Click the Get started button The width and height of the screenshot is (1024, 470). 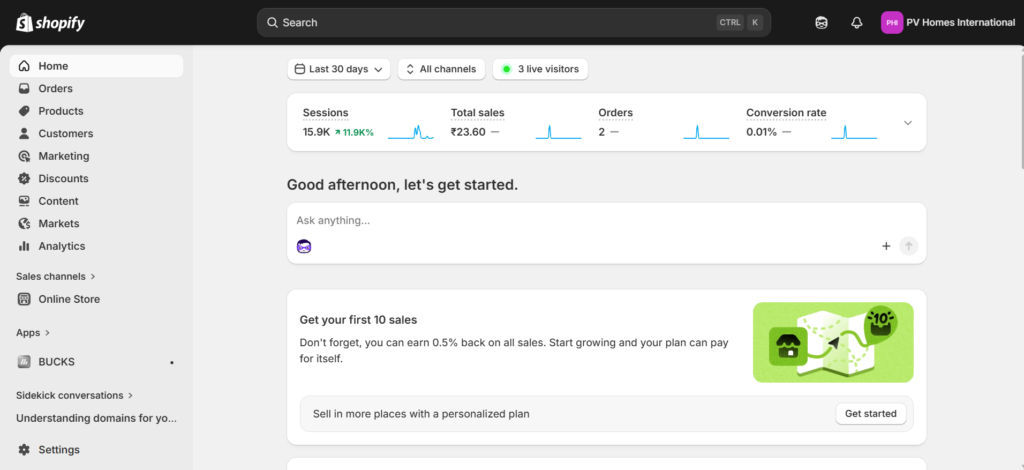(x=870, y=413)
